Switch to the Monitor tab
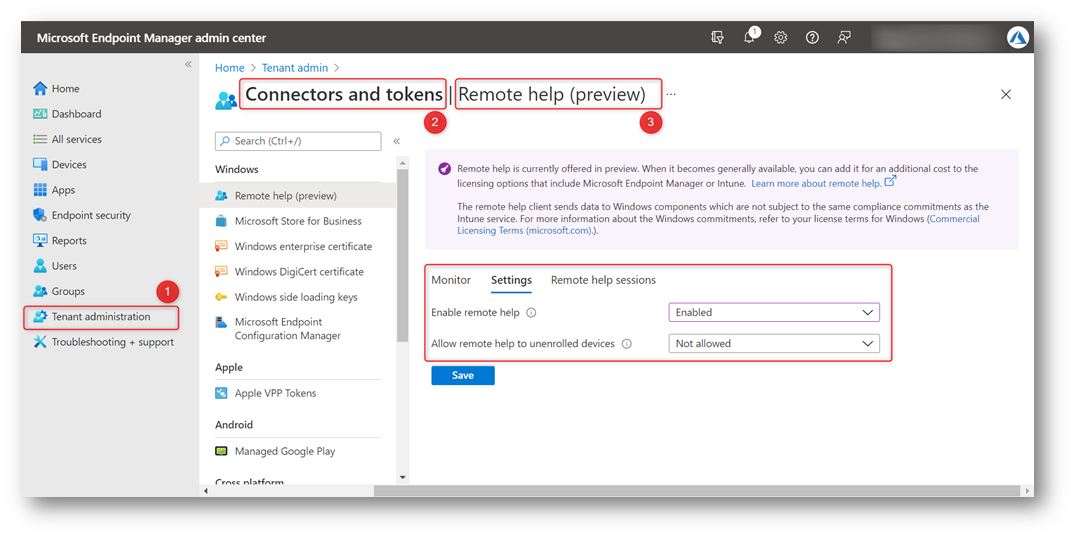This screenshot has height=539, width=1076. (451, 280)
